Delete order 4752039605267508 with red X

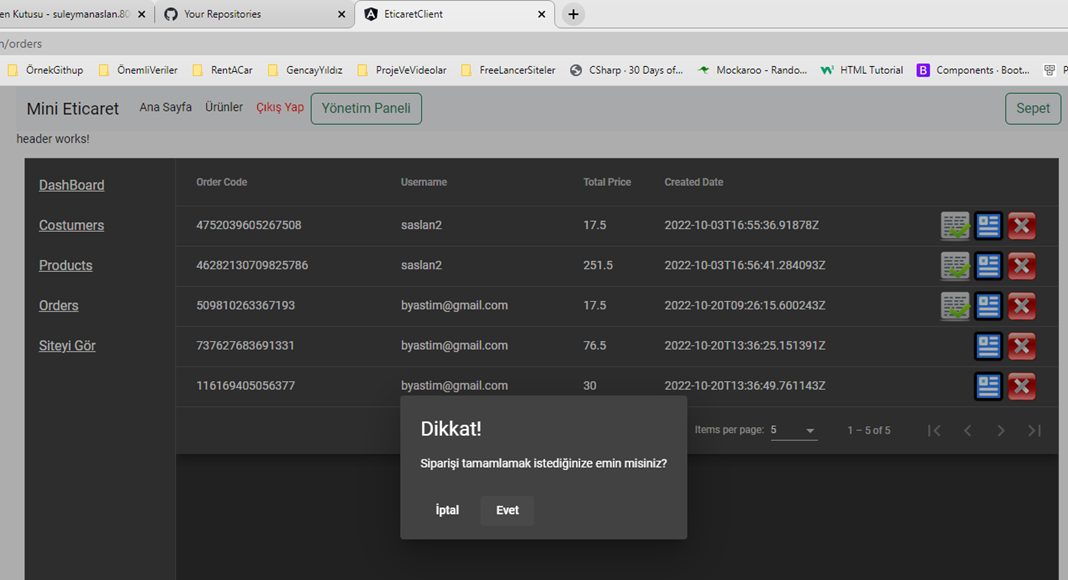[1021, 225]
